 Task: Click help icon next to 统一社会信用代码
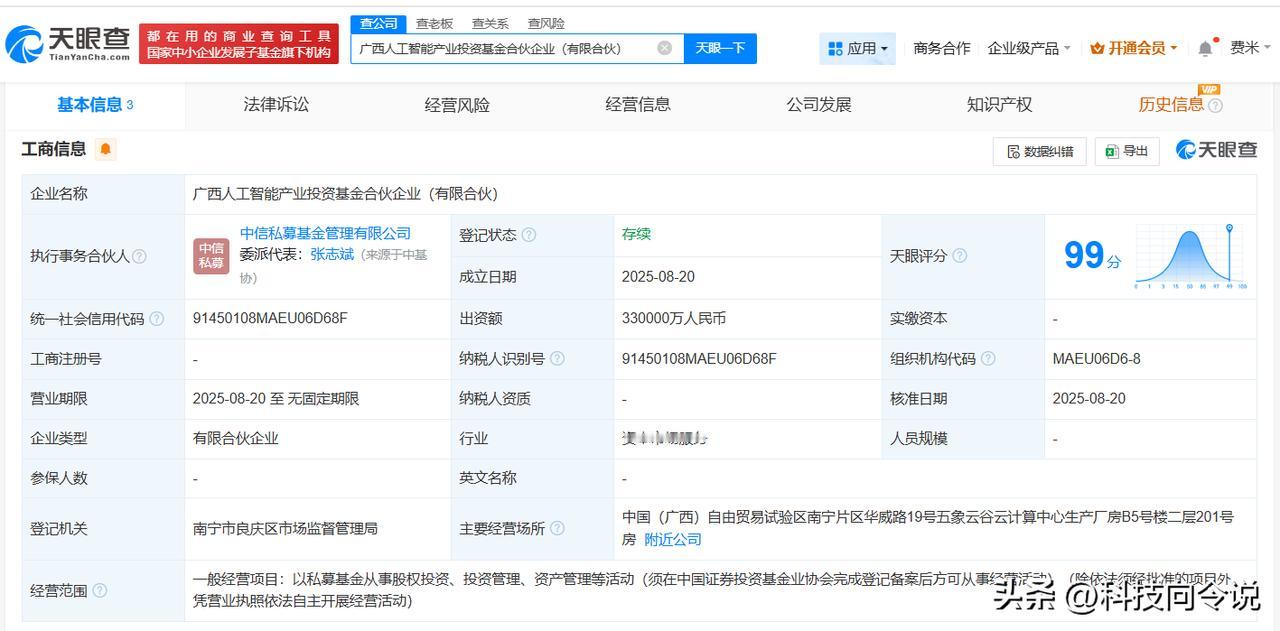coord(156,319)
